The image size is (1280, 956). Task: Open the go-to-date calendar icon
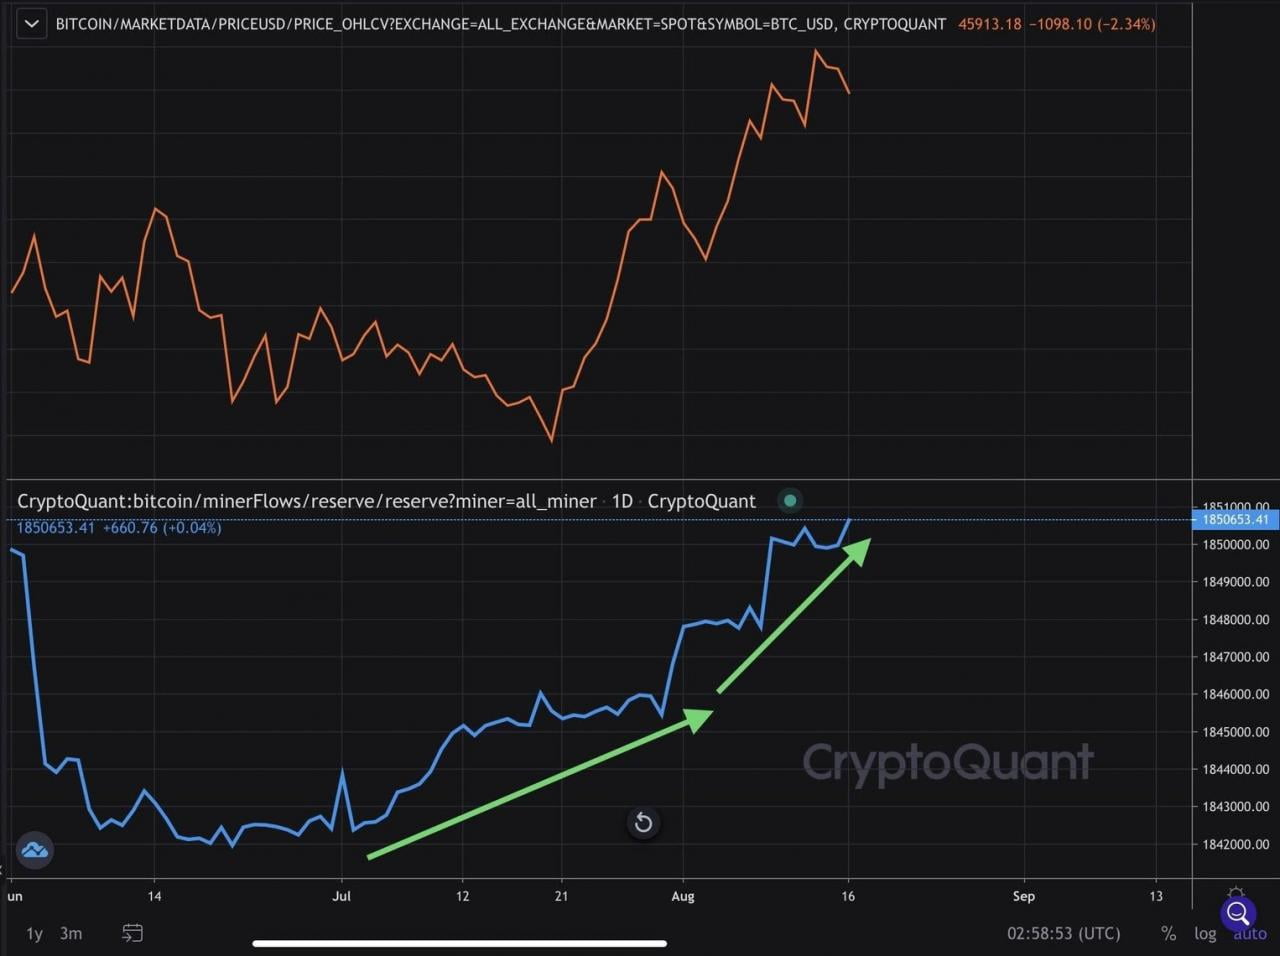[132, 933]
